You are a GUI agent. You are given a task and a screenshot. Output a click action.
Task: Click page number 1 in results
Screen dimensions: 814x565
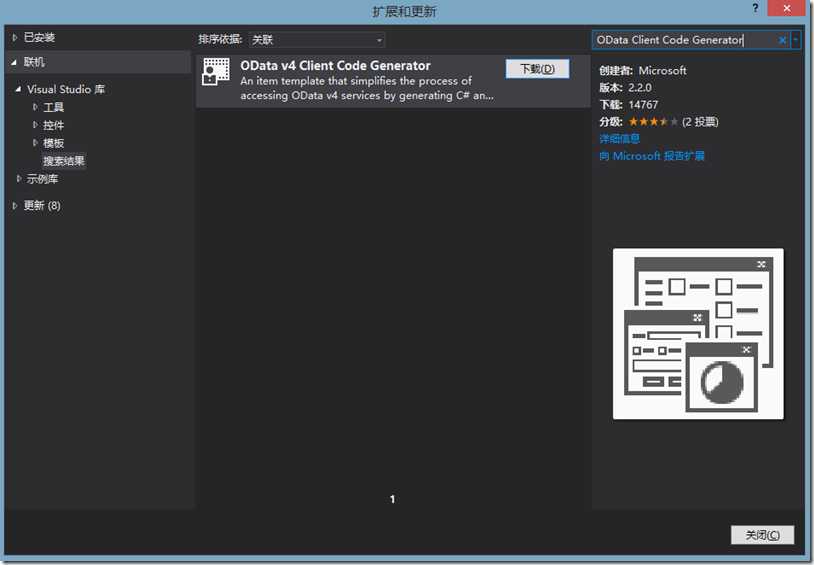click(x=392, y=499)
